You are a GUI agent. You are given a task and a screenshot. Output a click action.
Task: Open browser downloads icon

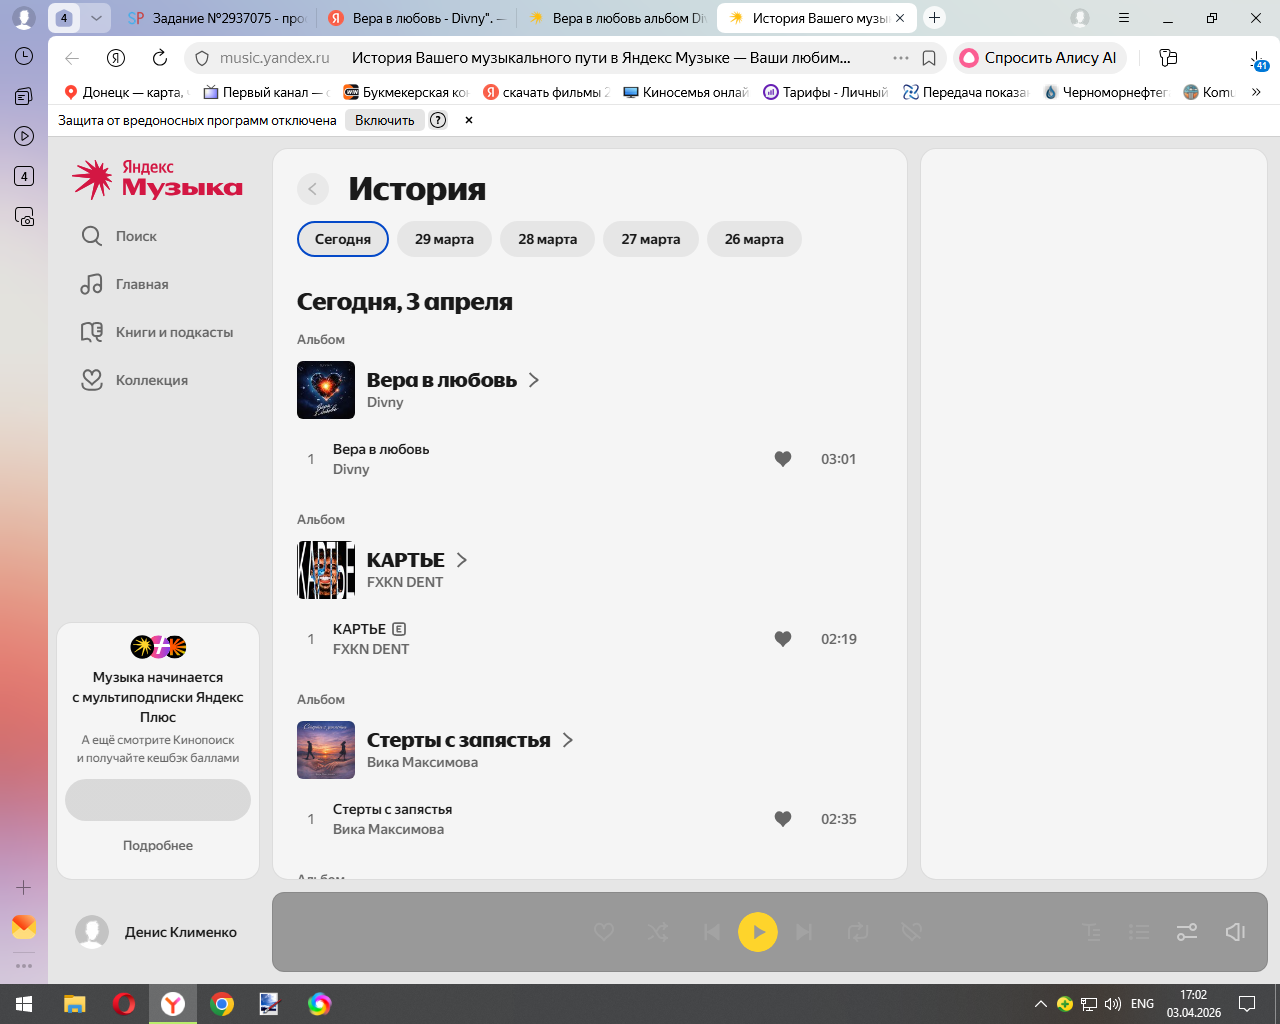(1257, 59)
